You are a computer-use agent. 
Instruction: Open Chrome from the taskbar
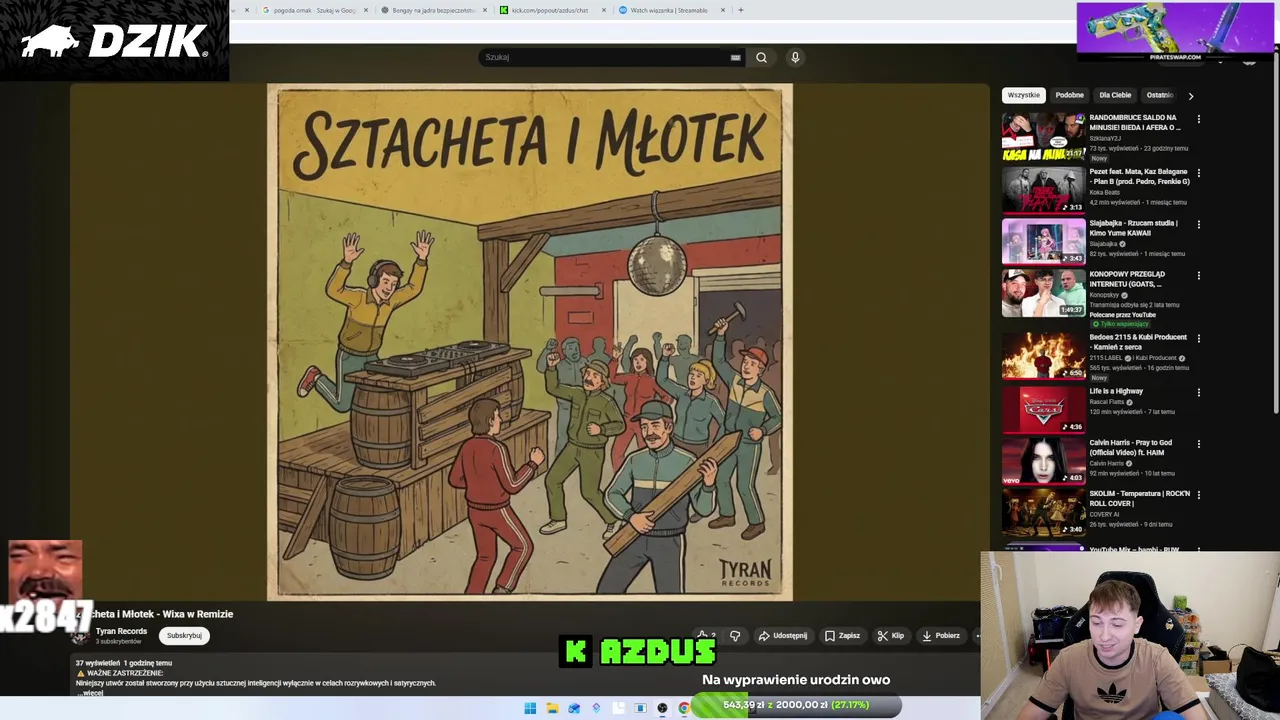[684, 708]
